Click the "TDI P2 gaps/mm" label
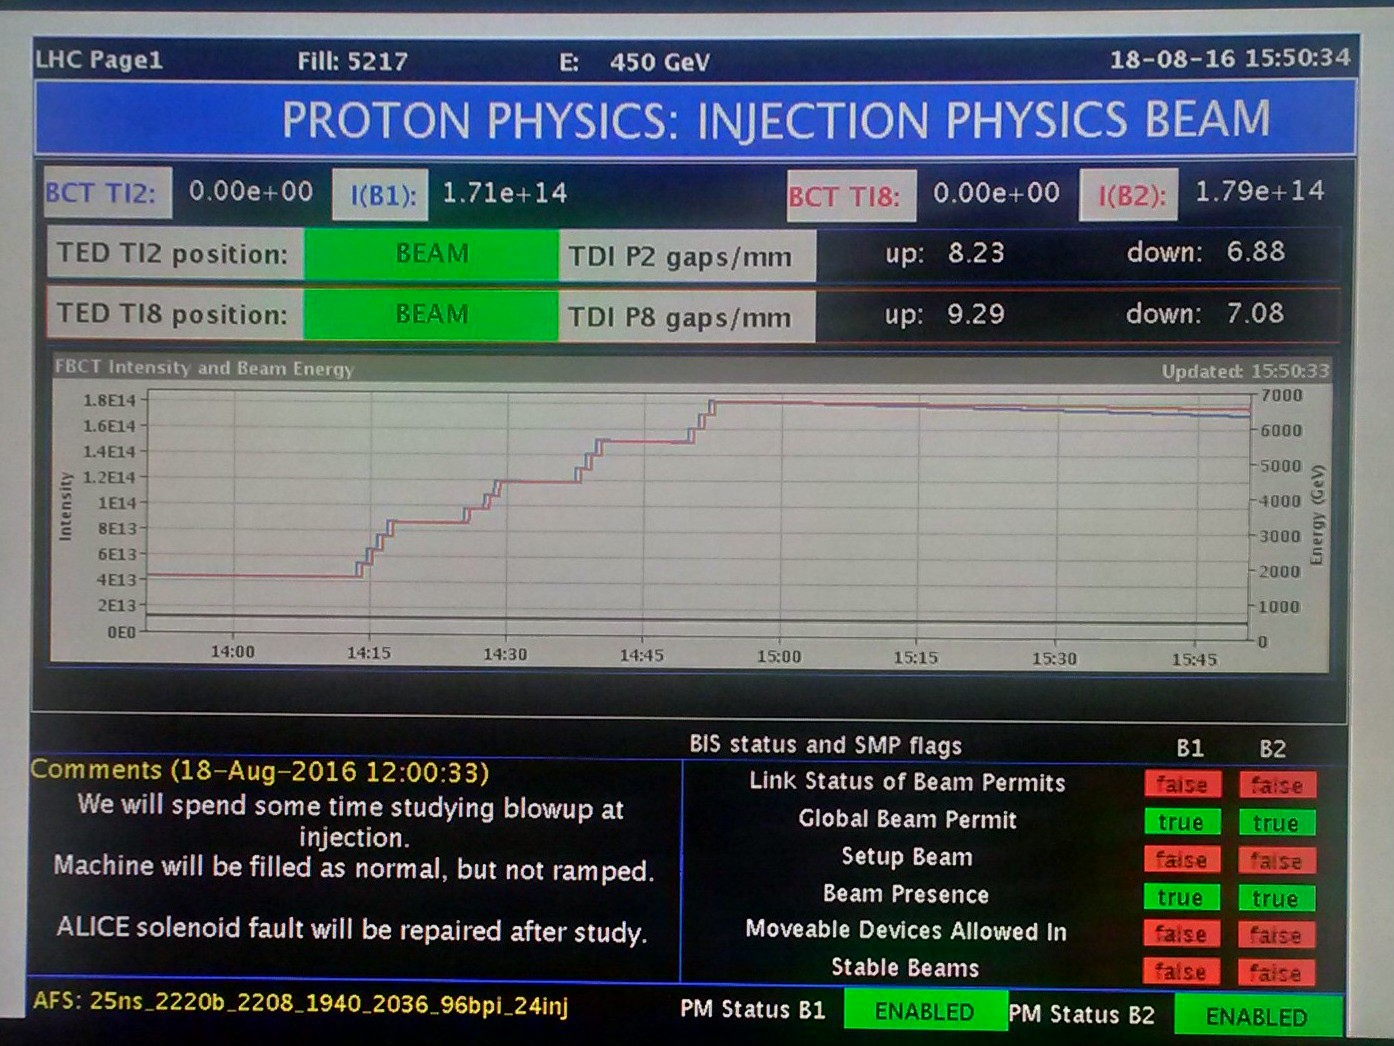The image size is (1394, 1046). (687, 257)
